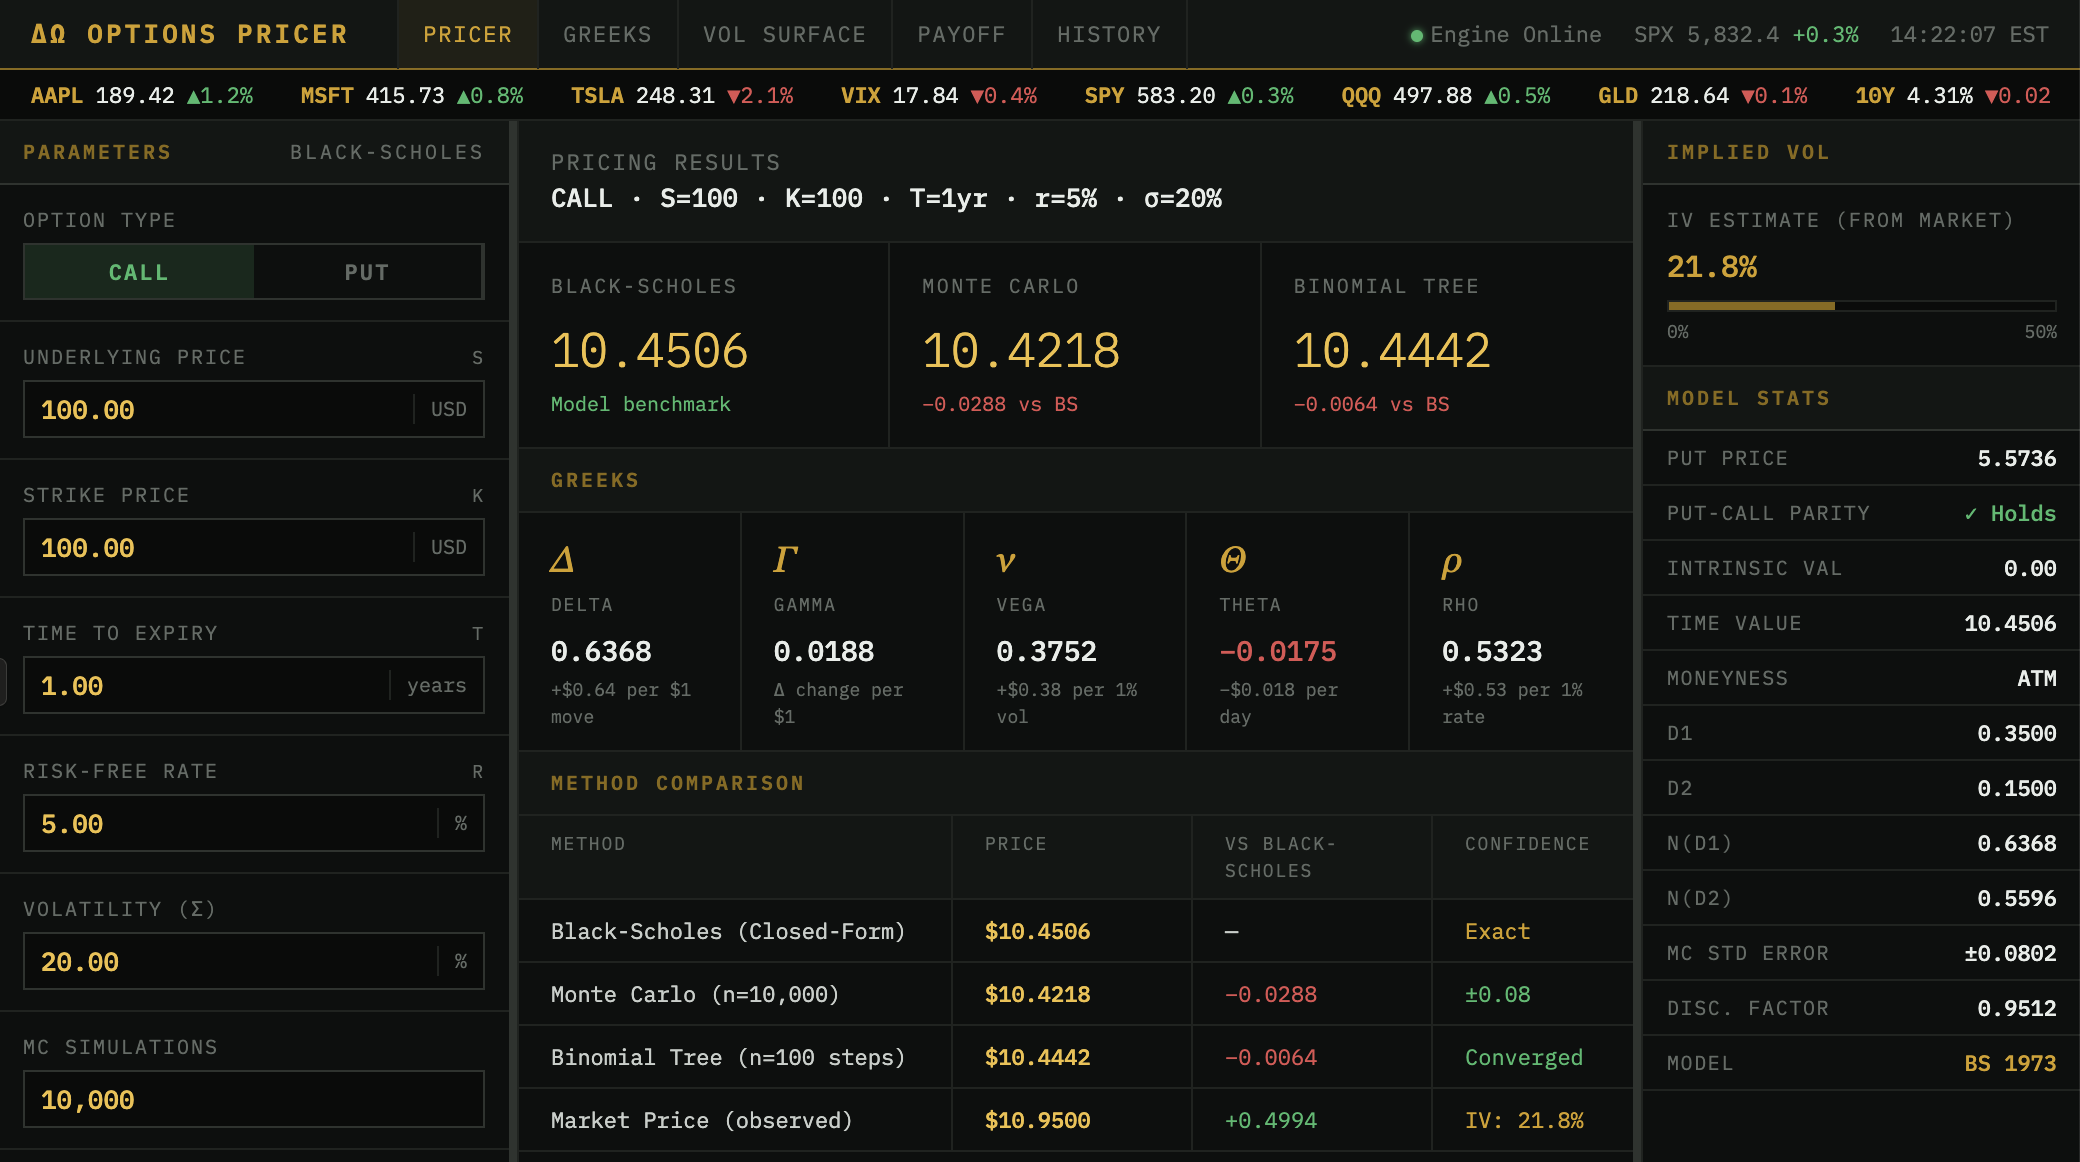The image size is (2080, 1162).
Task: Click the Rho Greek symbol icon
Action: click(1451, 562)
